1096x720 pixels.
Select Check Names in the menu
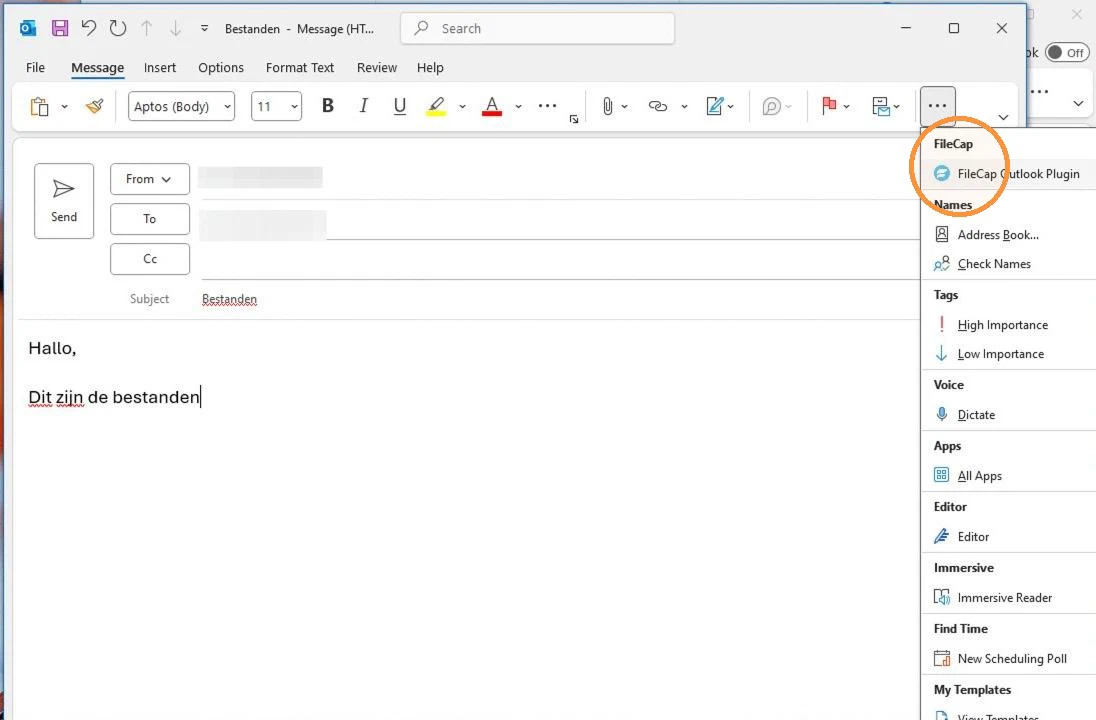pyautogui.click(x=1009, y=264)
